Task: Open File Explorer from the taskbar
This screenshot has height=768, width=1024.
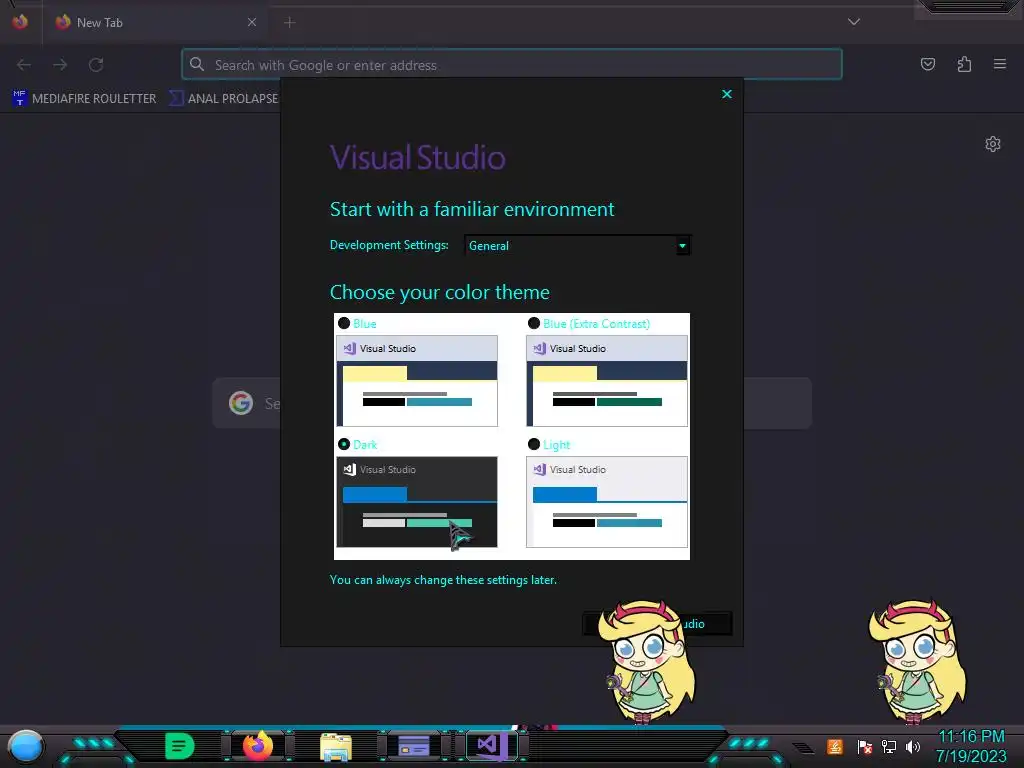Action: [336, 747]
